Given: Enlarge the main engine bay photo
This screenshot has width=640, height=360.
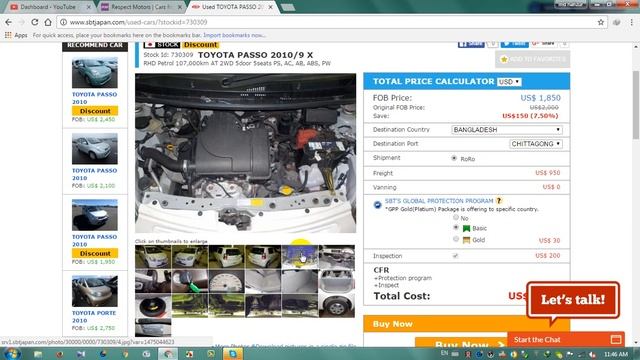Looking at the screenshot, I should tap(245, 153).
